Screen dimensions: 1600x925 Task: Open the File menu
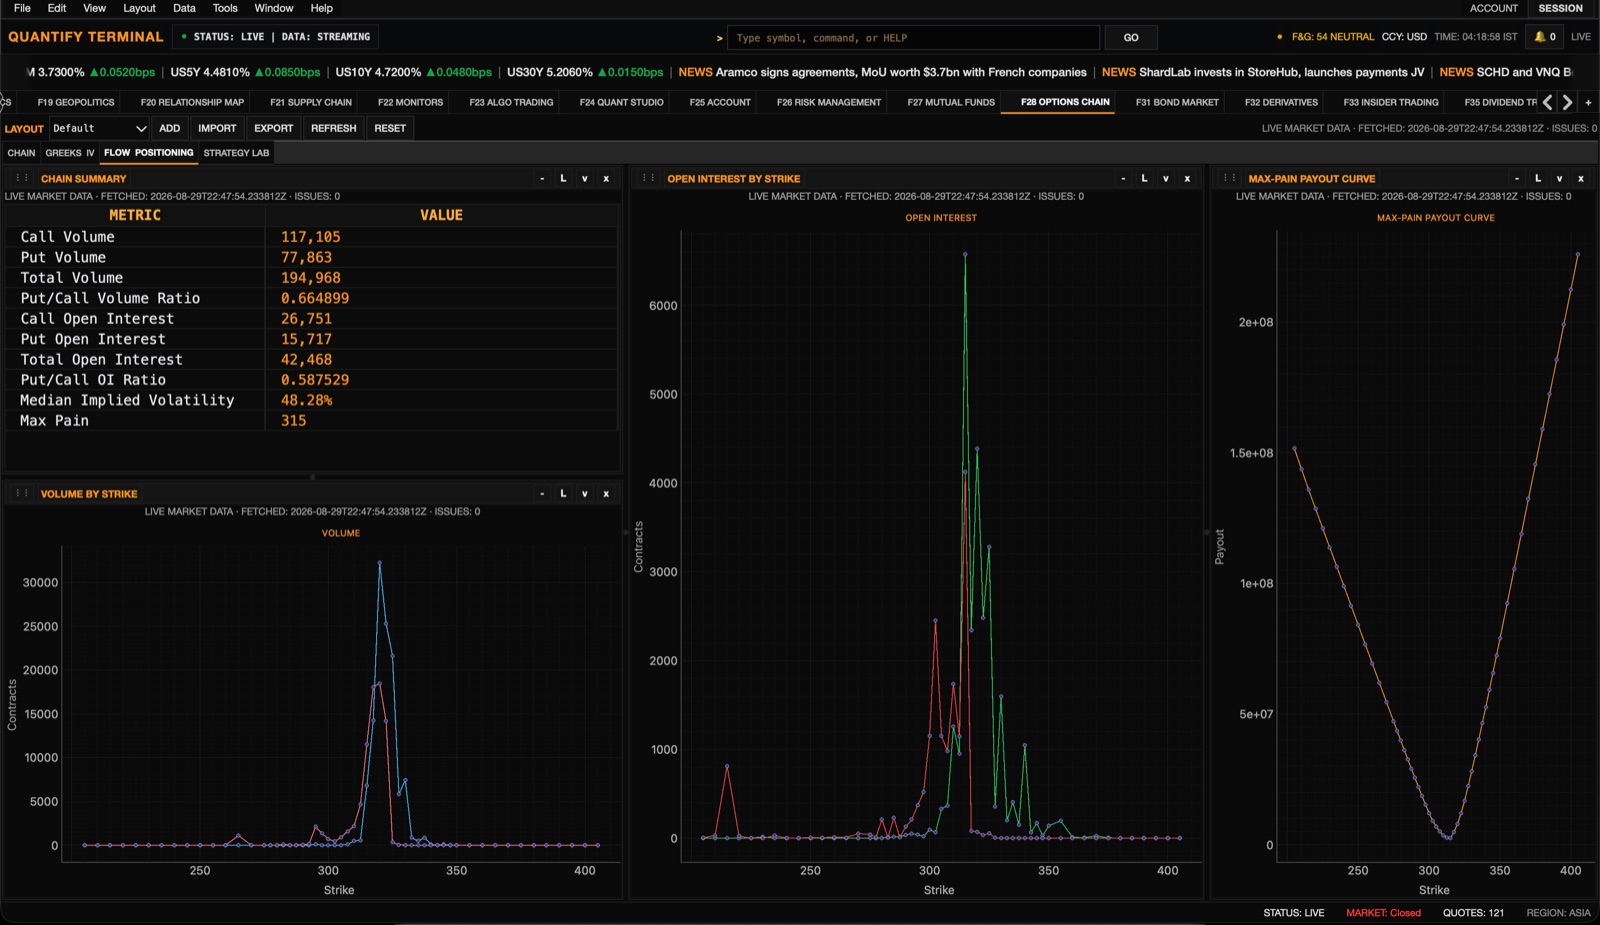(22, 8)
